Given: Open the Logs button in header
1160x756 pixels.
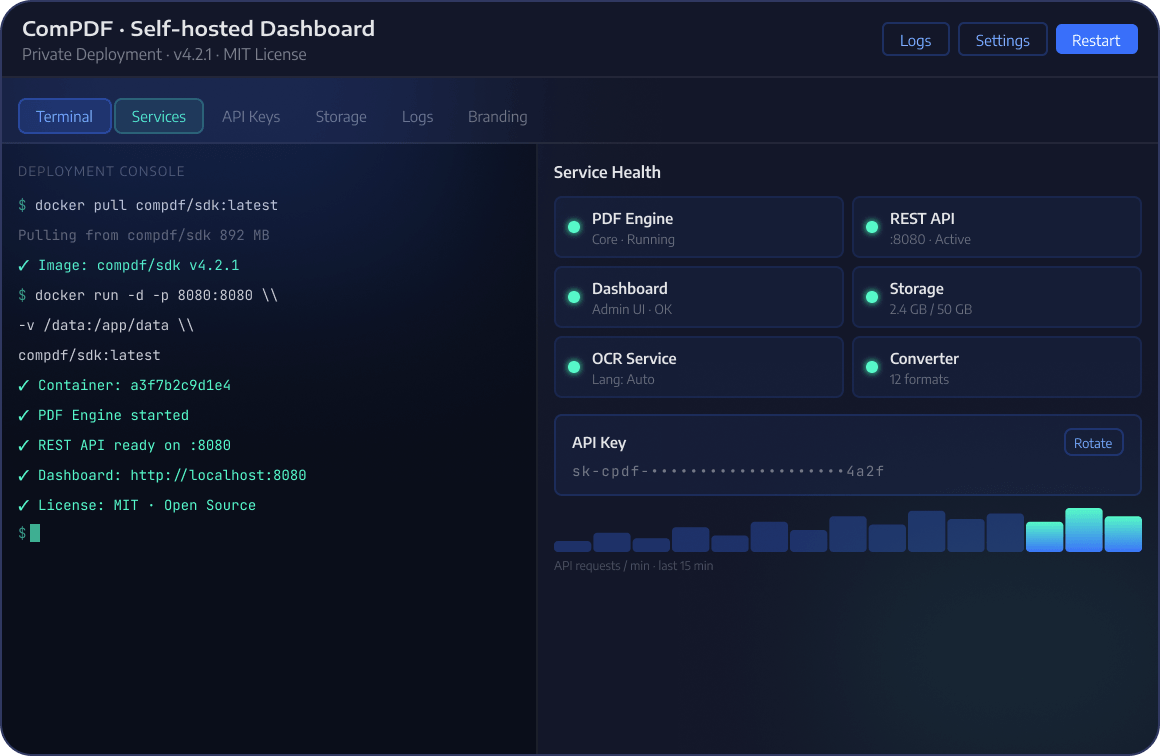Looking at the screenshot, I should 915,40.
